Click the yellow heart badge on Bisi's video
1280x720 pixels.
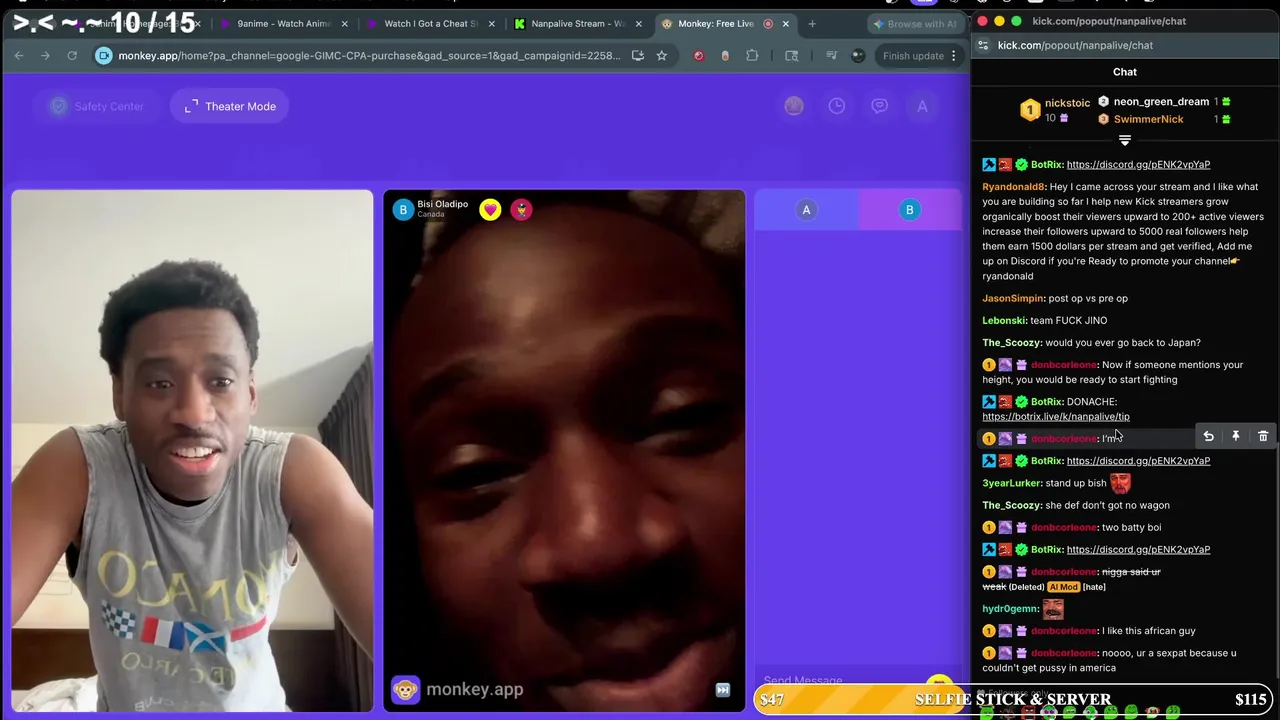[489, 209]
